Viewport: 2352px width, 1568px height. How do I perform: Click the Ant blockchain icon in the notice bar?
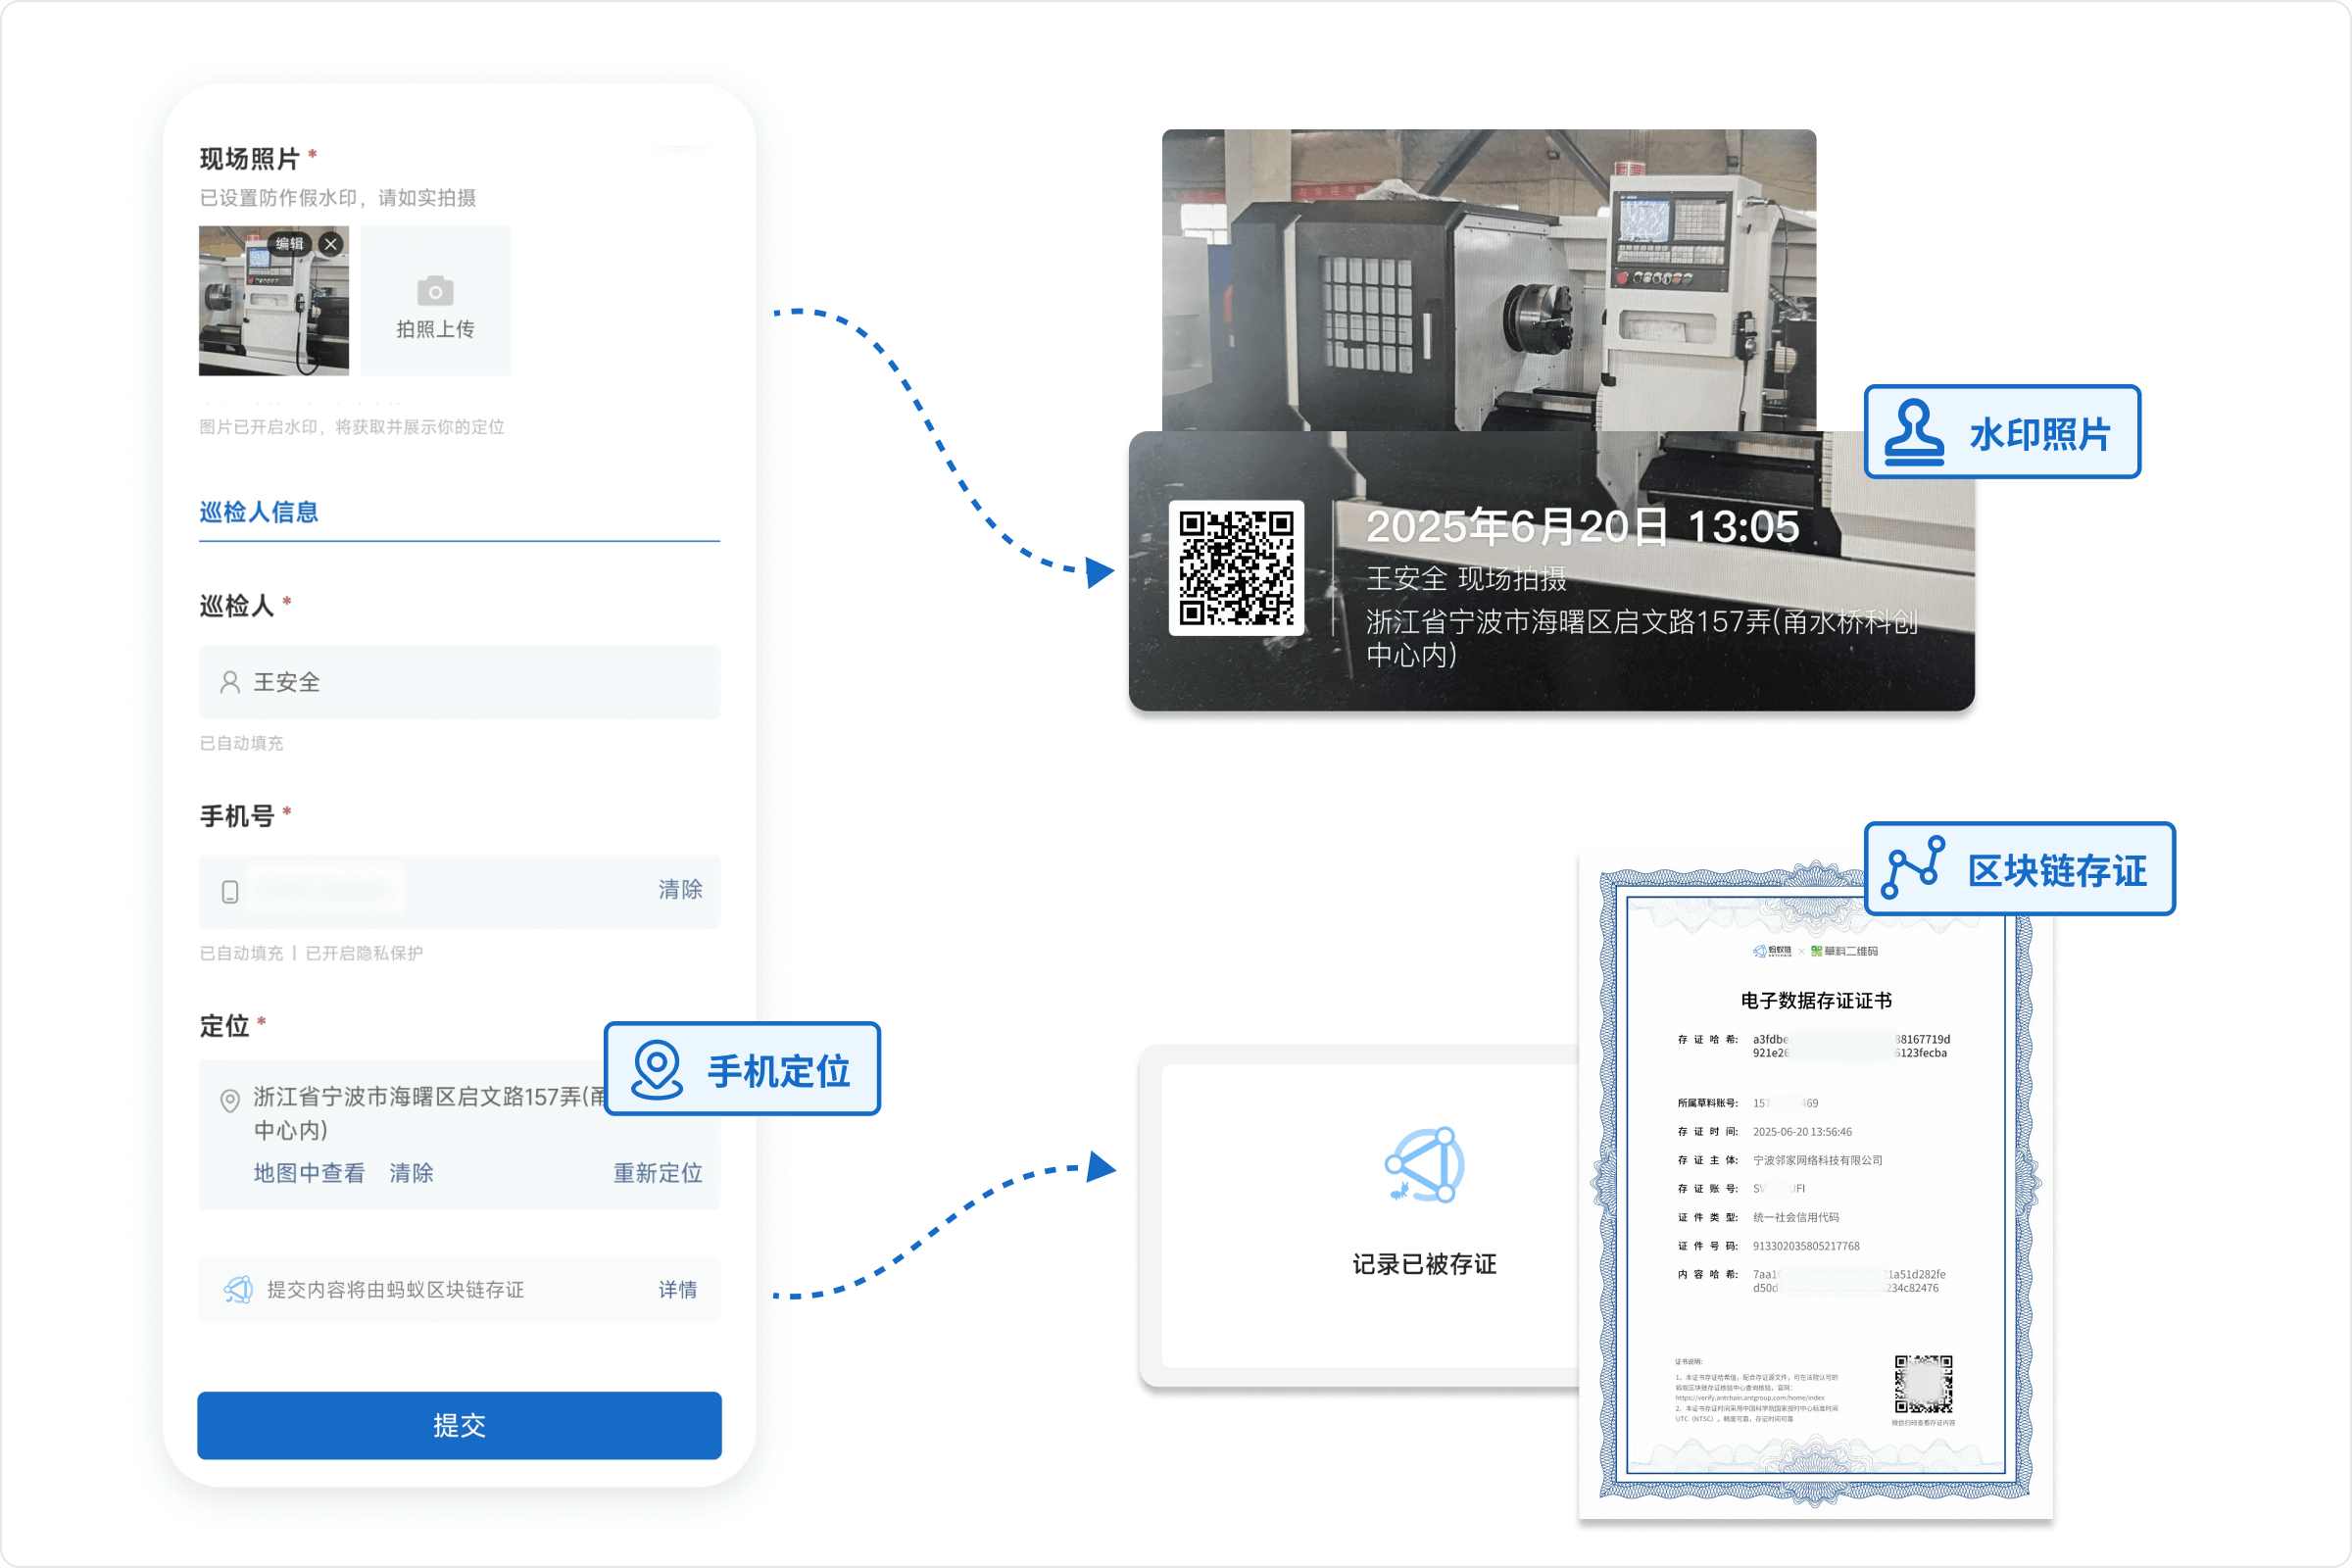coord(238,1290)
